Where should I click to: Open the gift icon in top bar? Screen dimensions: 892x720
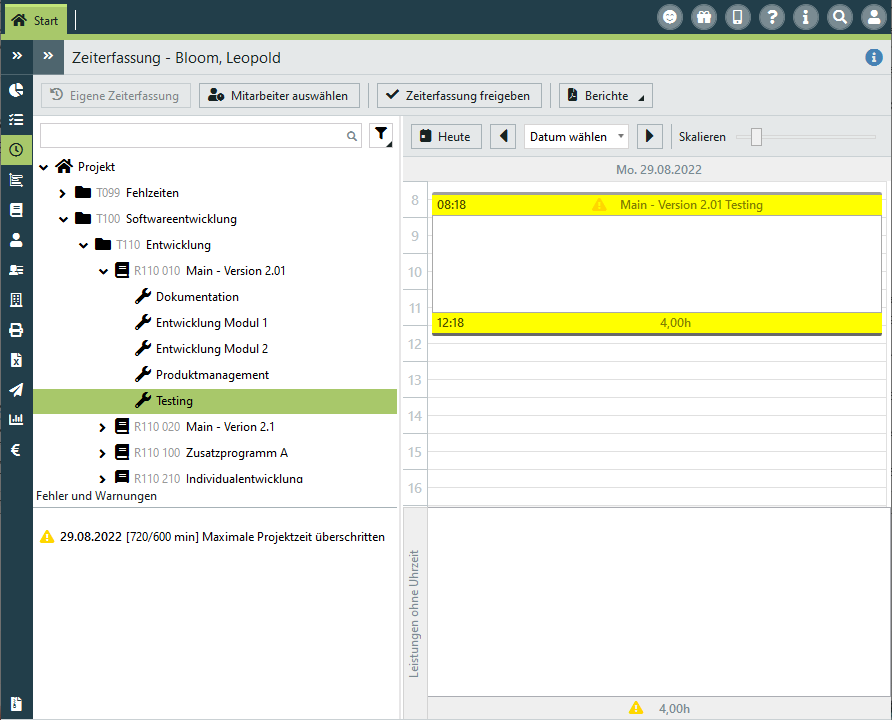coord(704,17)
